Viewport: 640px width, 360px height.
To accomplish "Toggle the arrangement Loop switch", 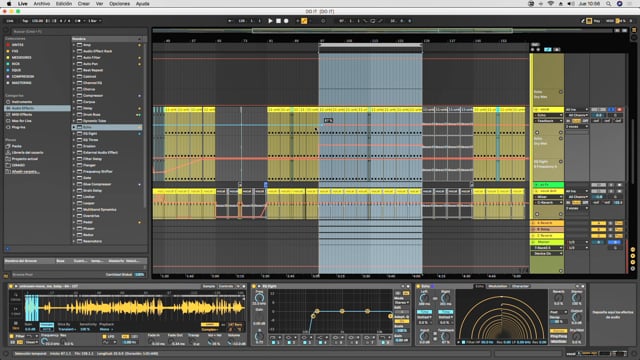I will pyautogui.click(x=373, y=21).
